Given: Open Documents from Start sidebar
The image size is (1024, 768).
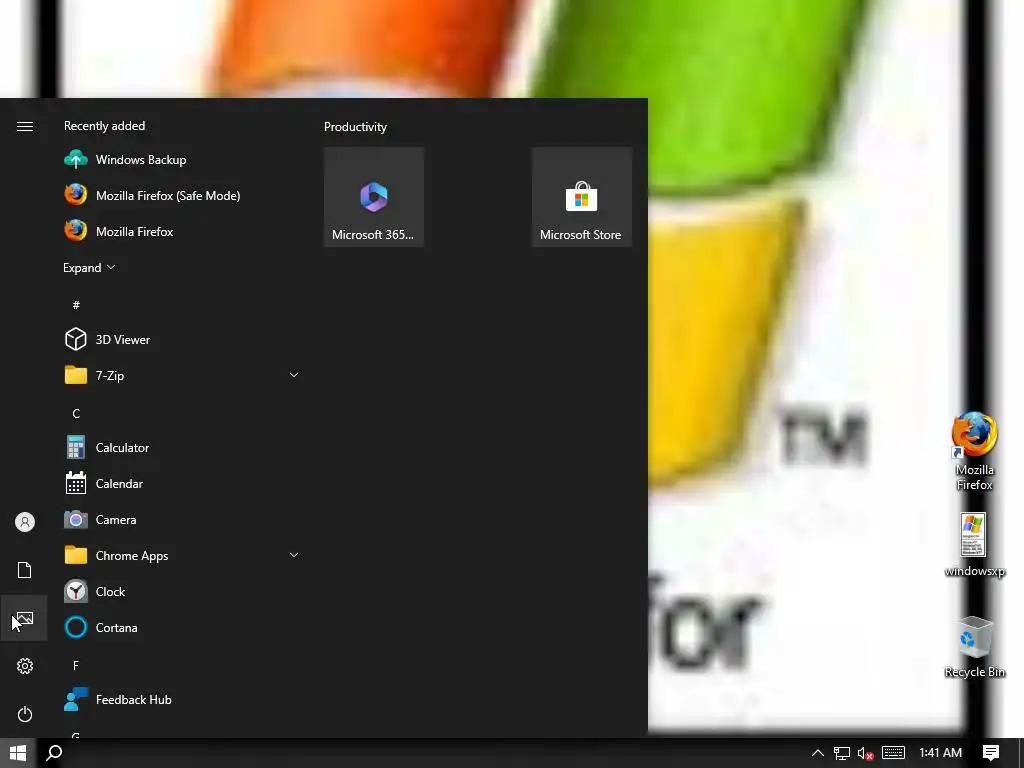Looking at the screenshot, I should [24, 570].
